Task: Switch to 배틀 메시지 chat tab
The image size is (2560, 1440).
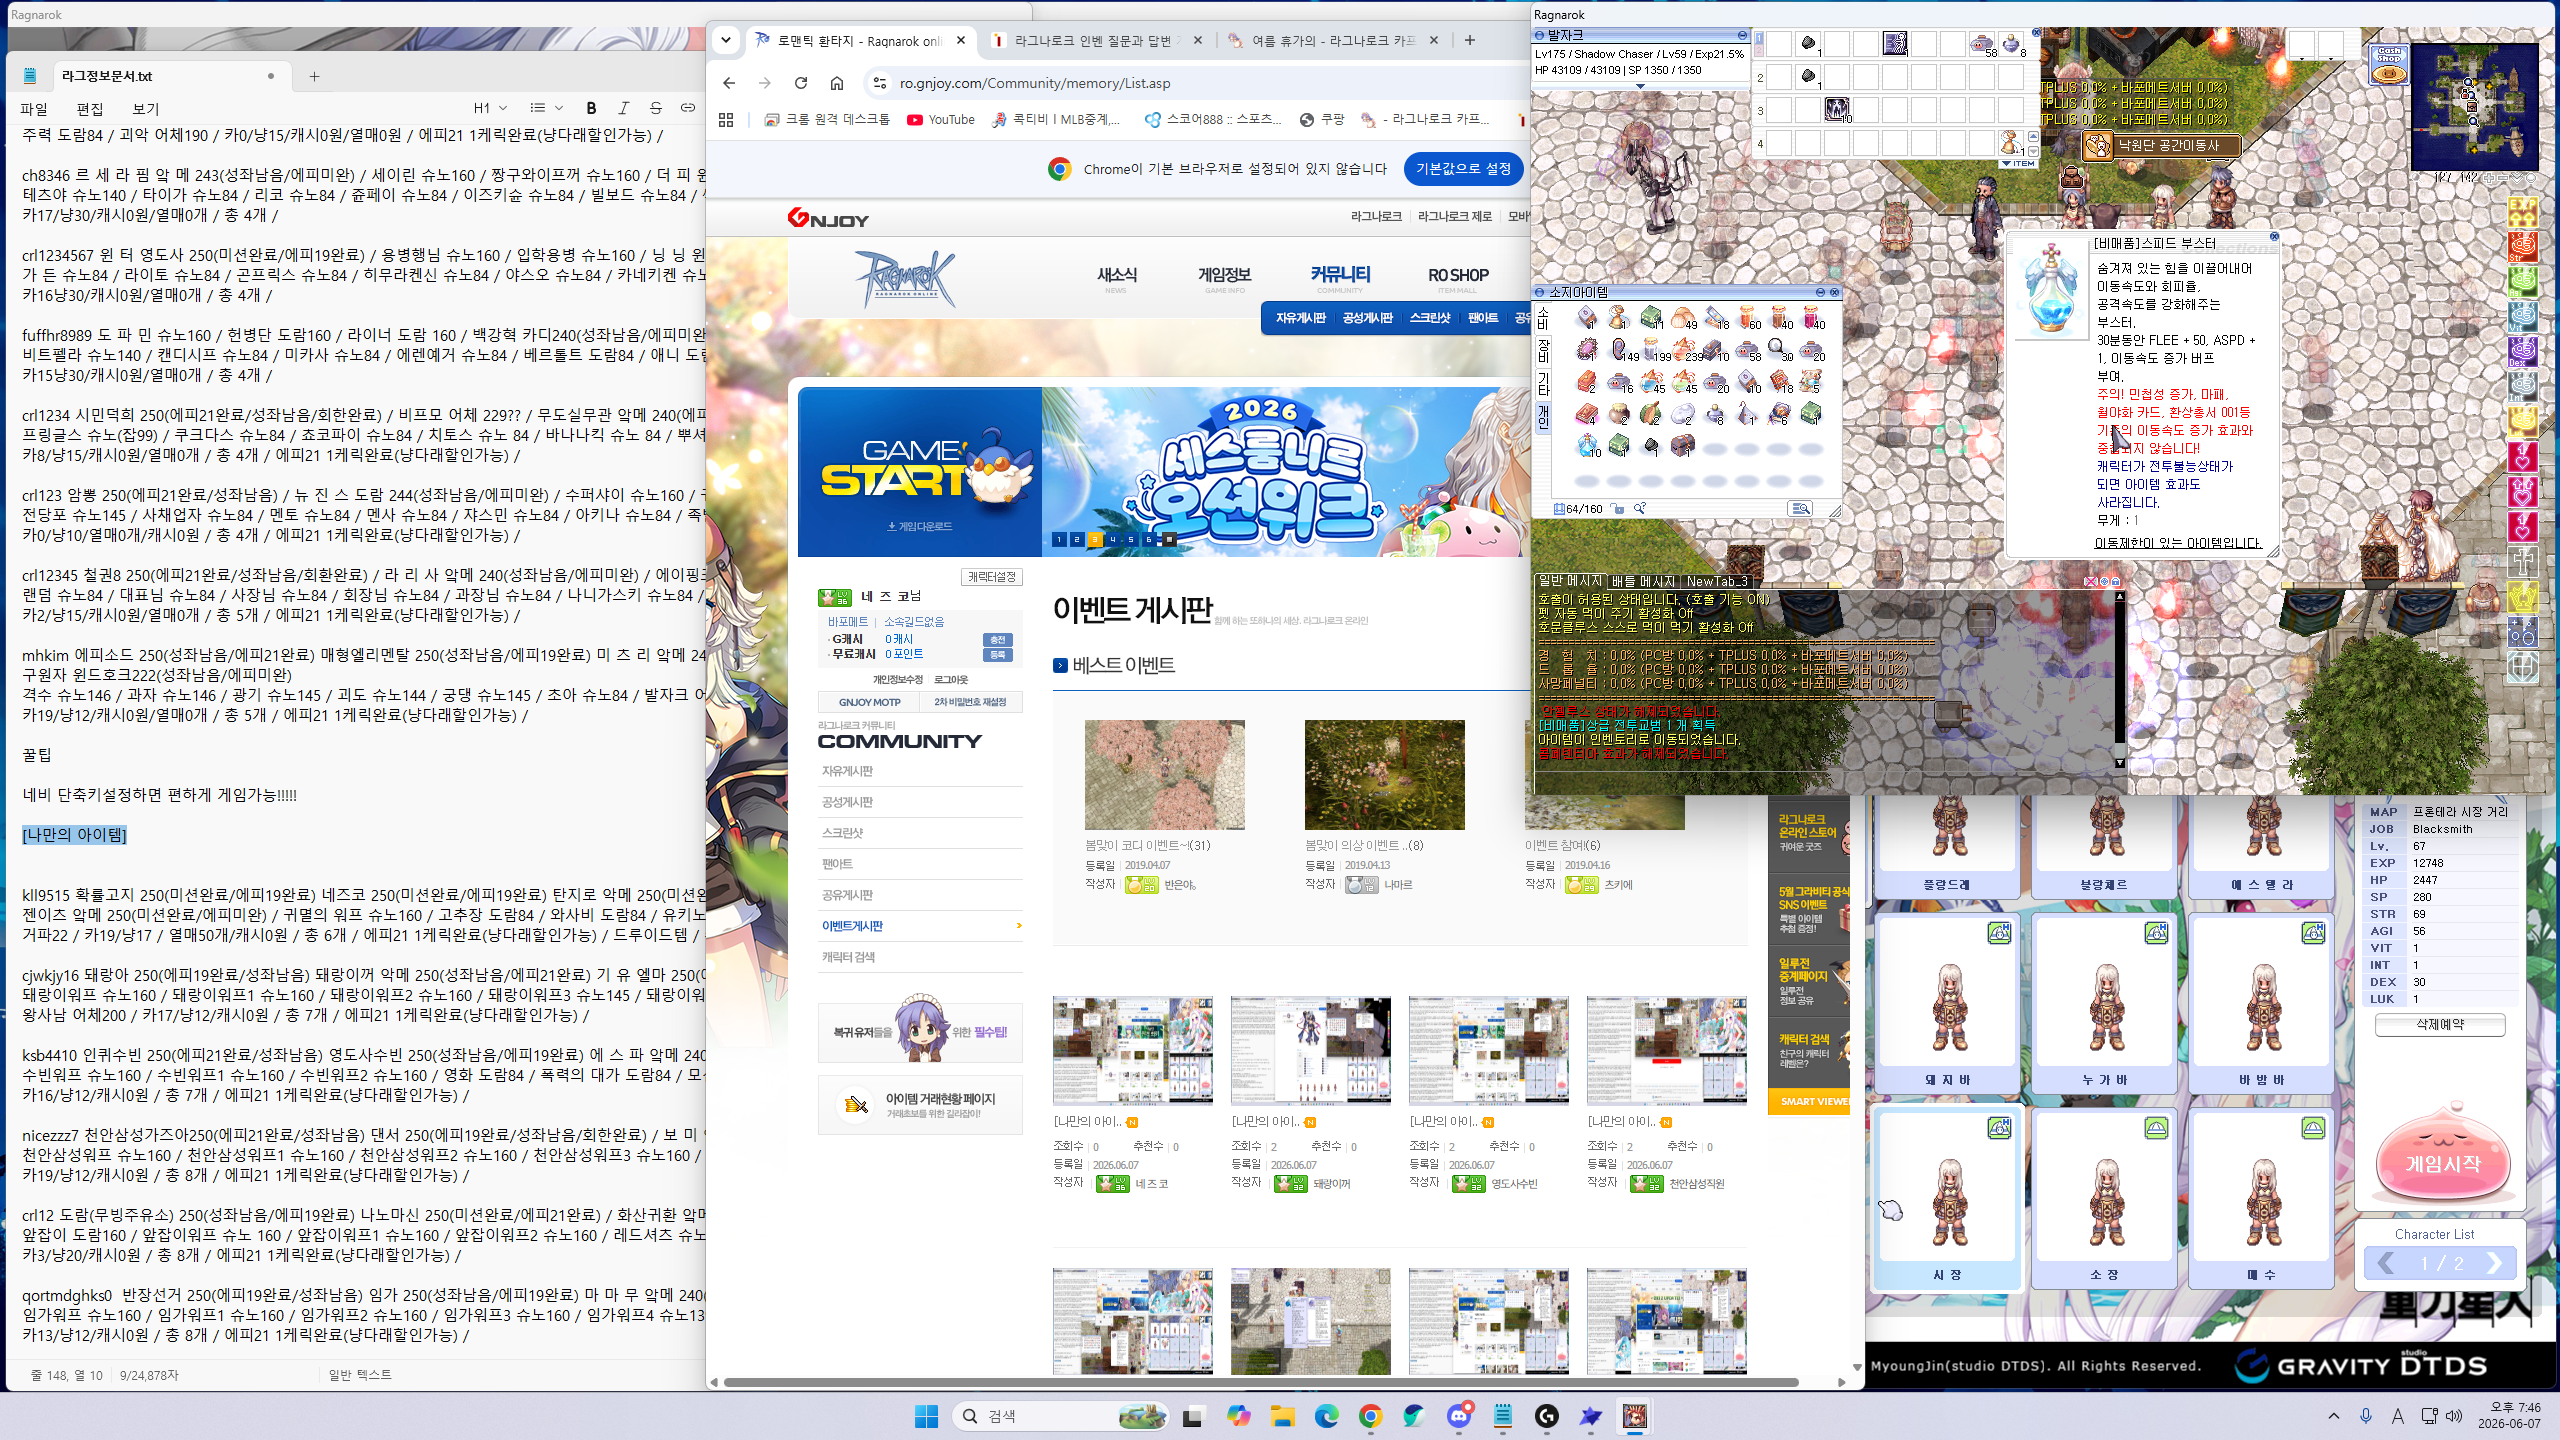Action: (1643, 581)
